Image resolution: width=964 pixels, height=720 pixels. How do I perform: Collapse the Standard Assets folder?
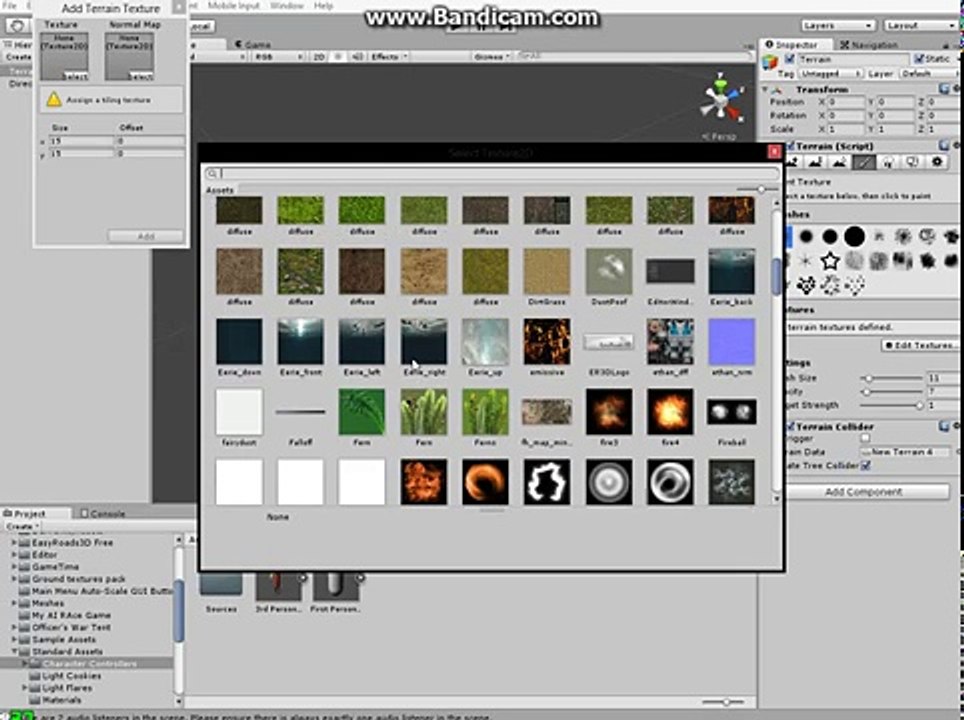pyautogui.click(x=14, y=651)
